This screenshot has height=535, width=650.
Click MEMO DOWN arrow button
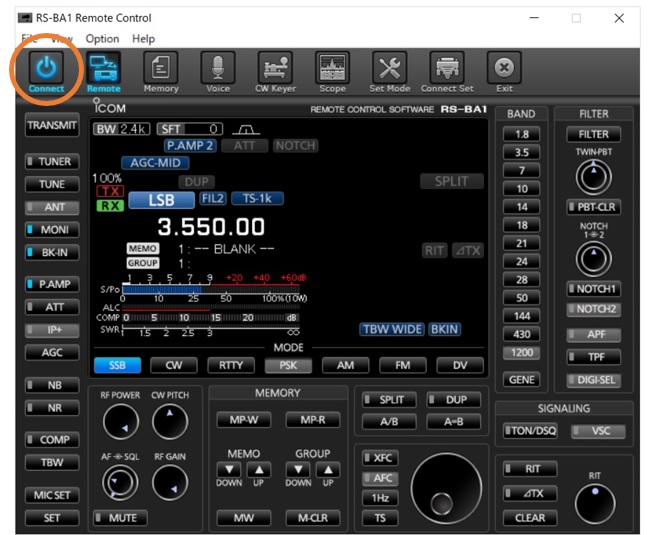click(229, 470)
